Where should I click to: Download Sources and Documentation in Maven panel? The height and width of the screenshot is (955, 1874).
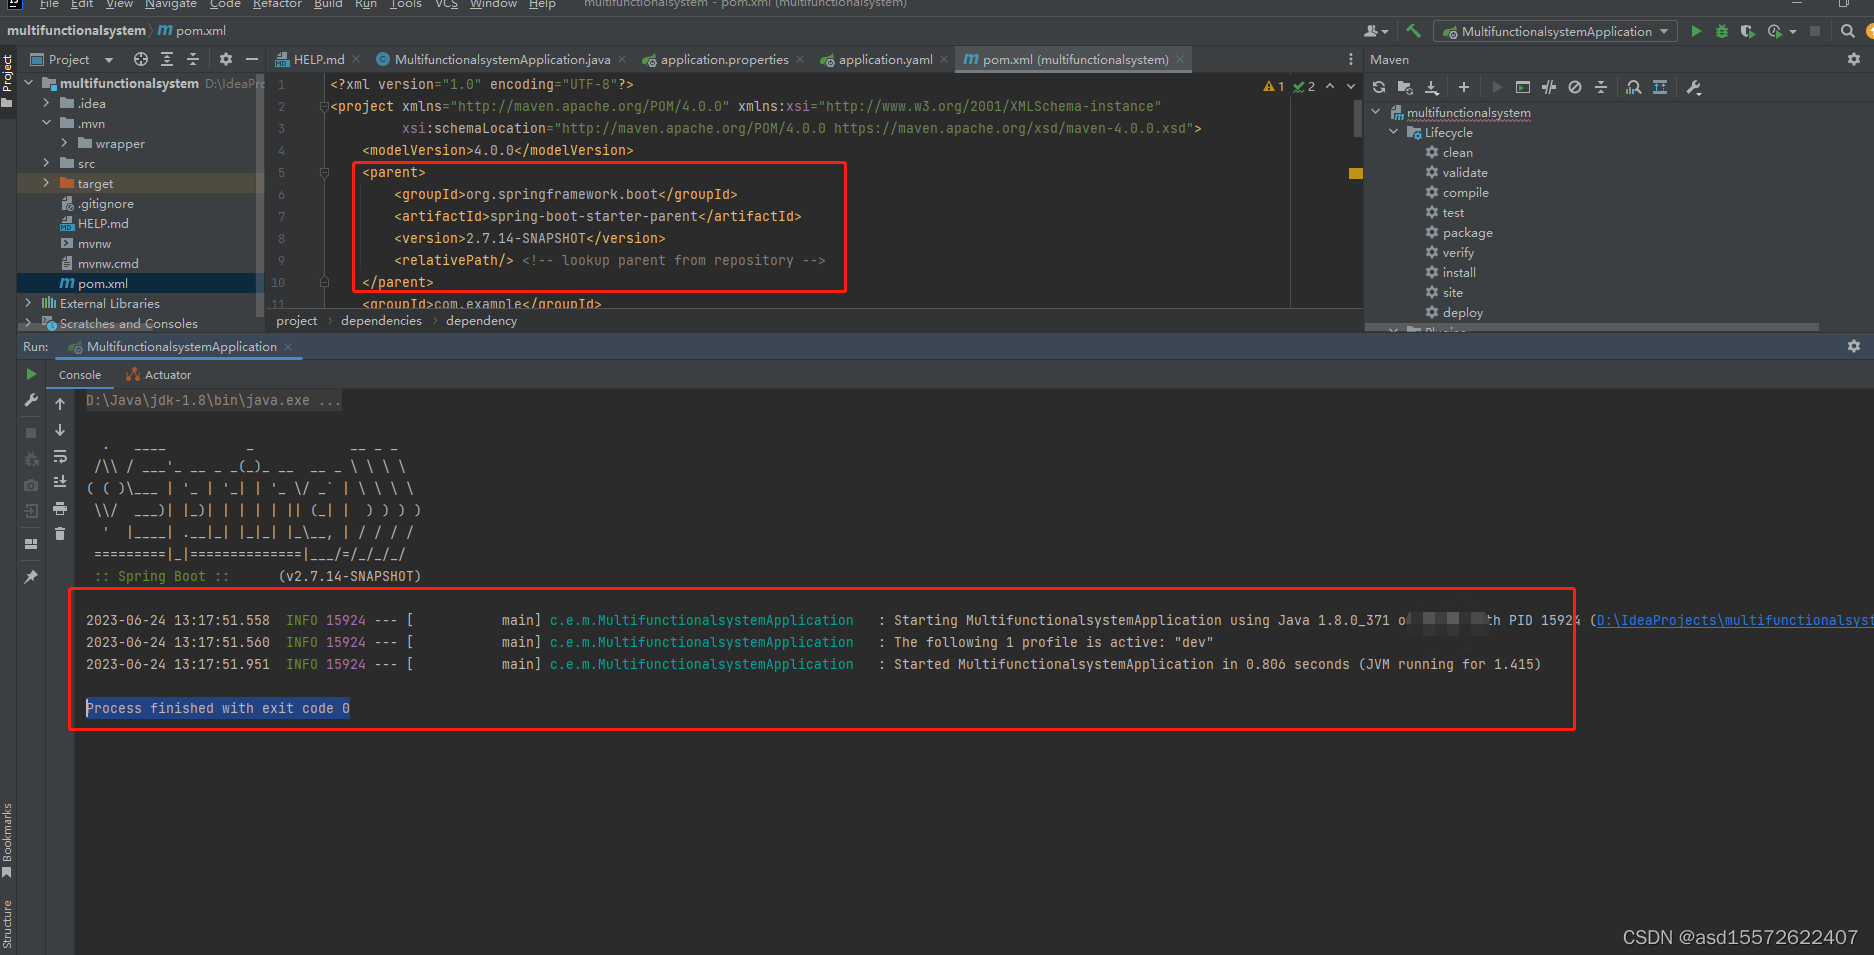click(x=1432, y=87)
